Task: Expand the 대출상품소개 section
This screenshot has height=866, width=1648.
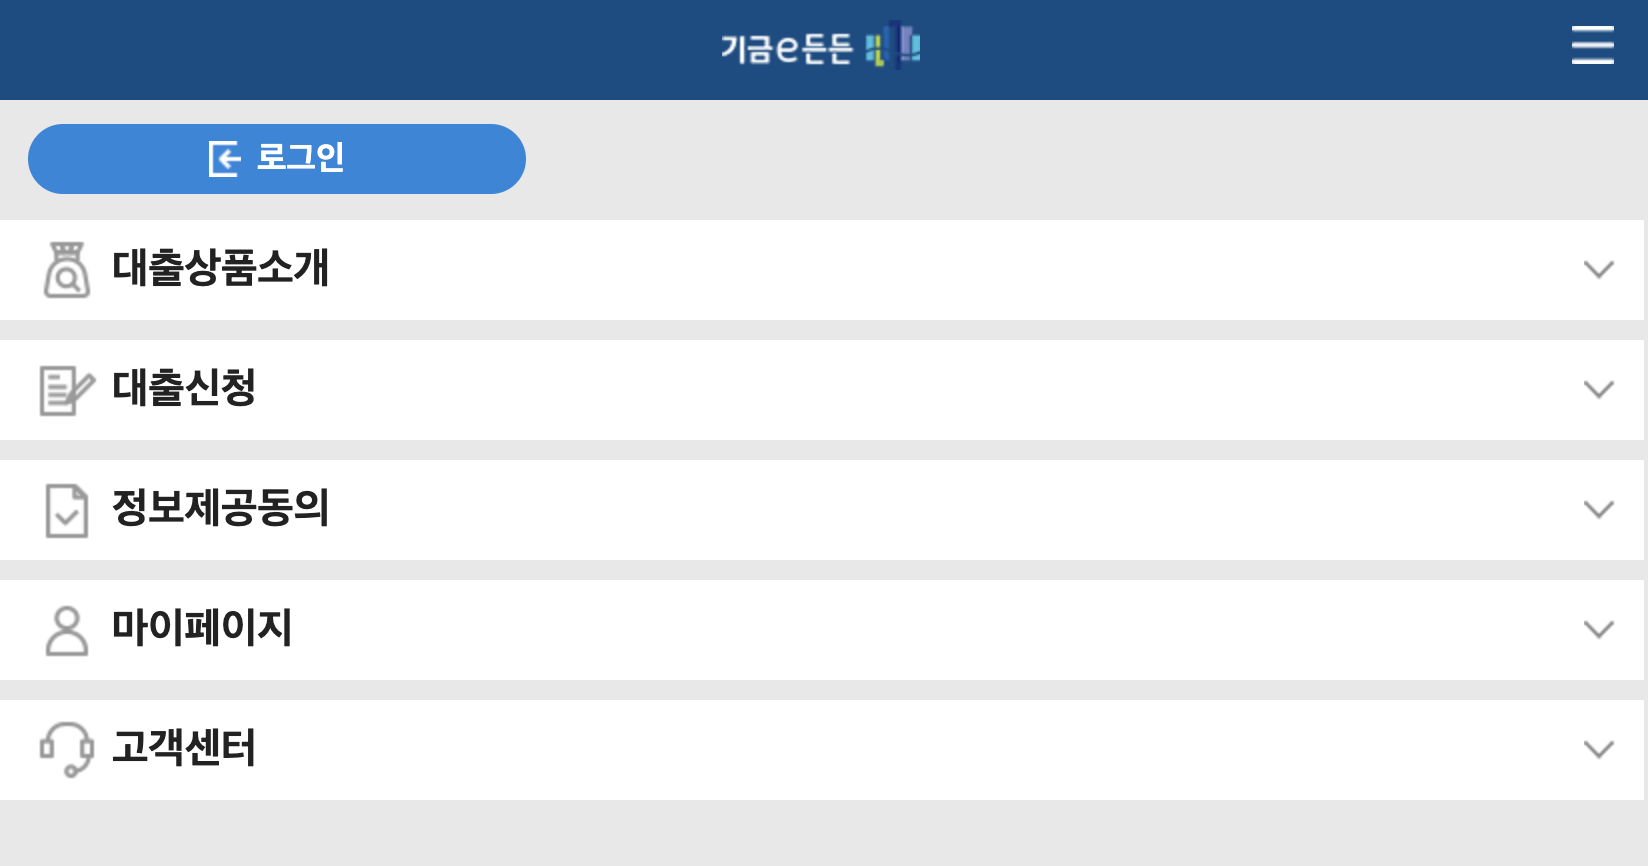Action: (x=1598, y=270)
